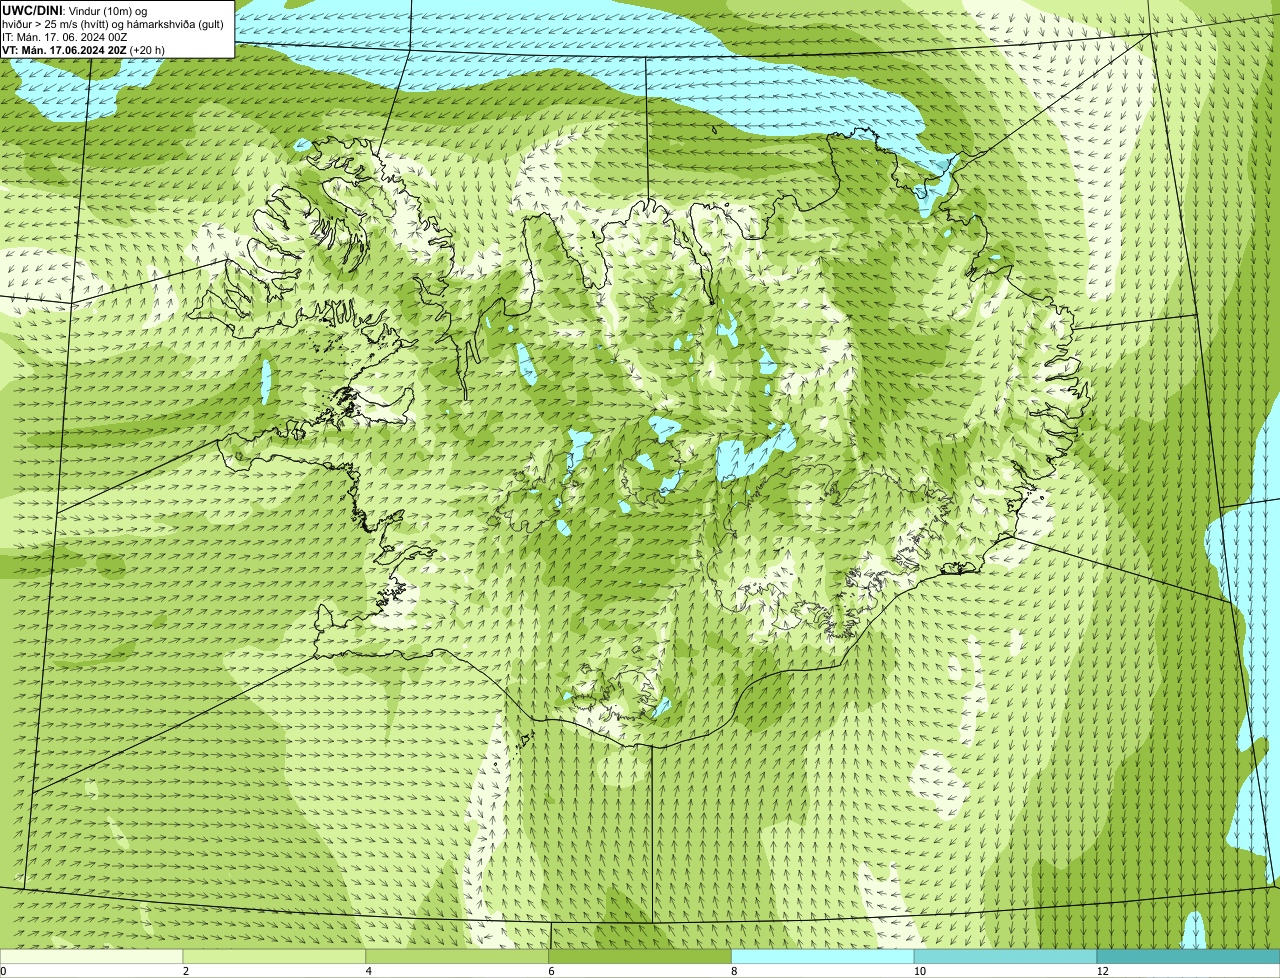Image resolution: width=1280 pixels, height=978 pixels.
Task: Click the 8–10 m/s light cyan segment
Action: (x=823, y=956)
